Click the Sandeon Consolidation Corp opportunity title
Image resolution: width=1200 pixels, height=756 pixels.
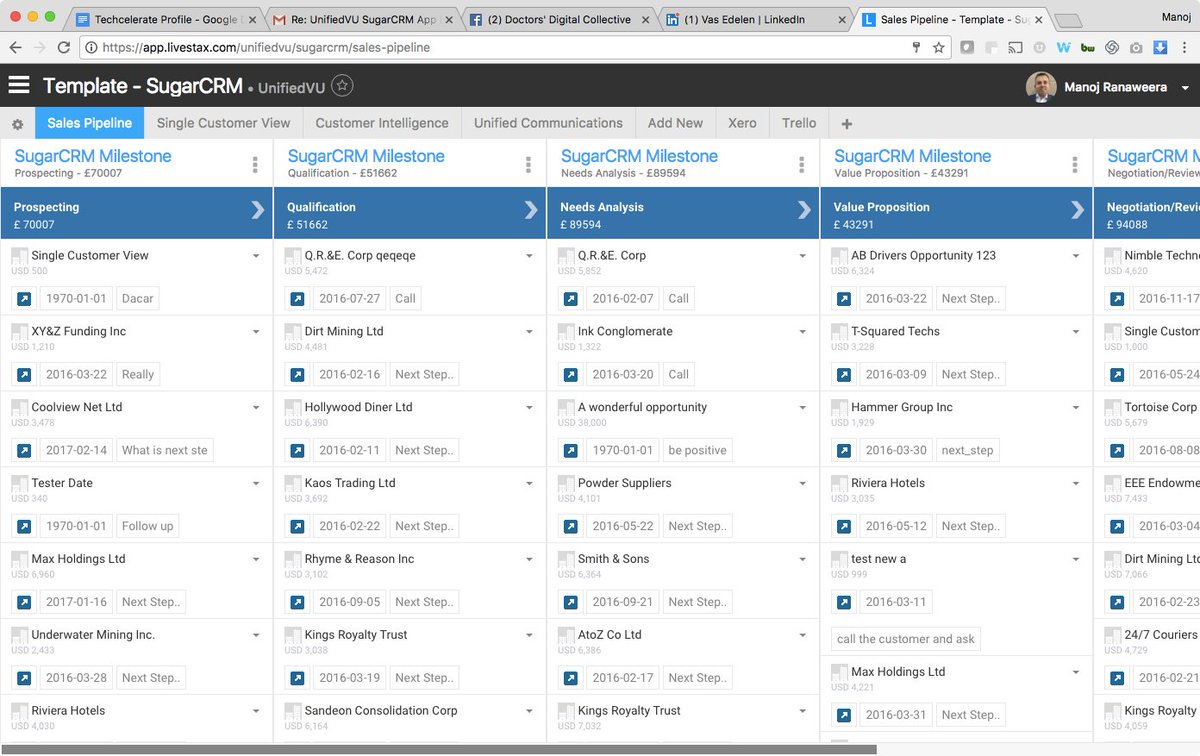point(381,711)
